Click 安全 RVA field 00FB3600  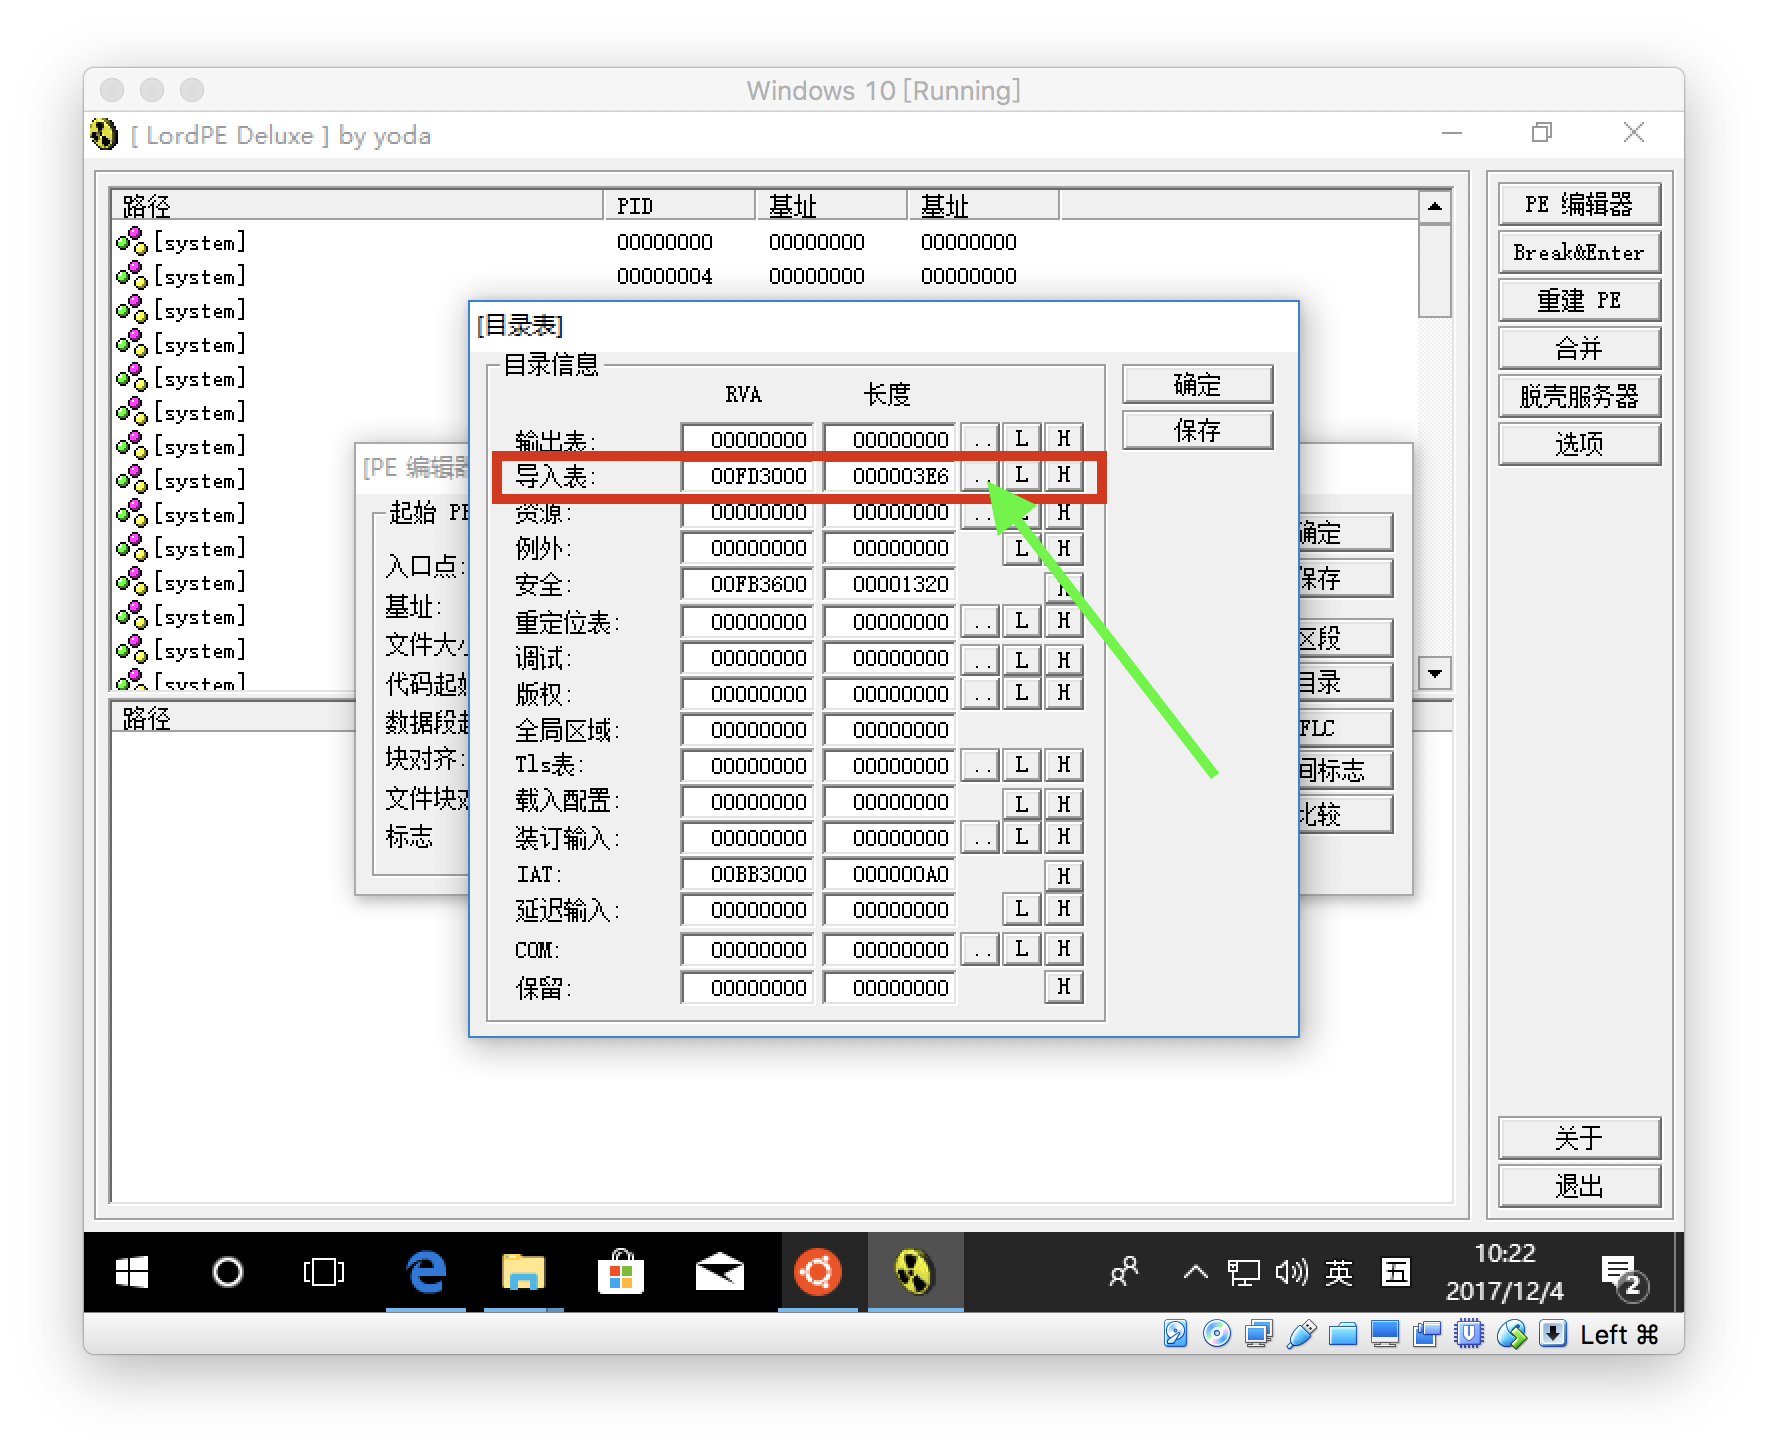(747, 584)
